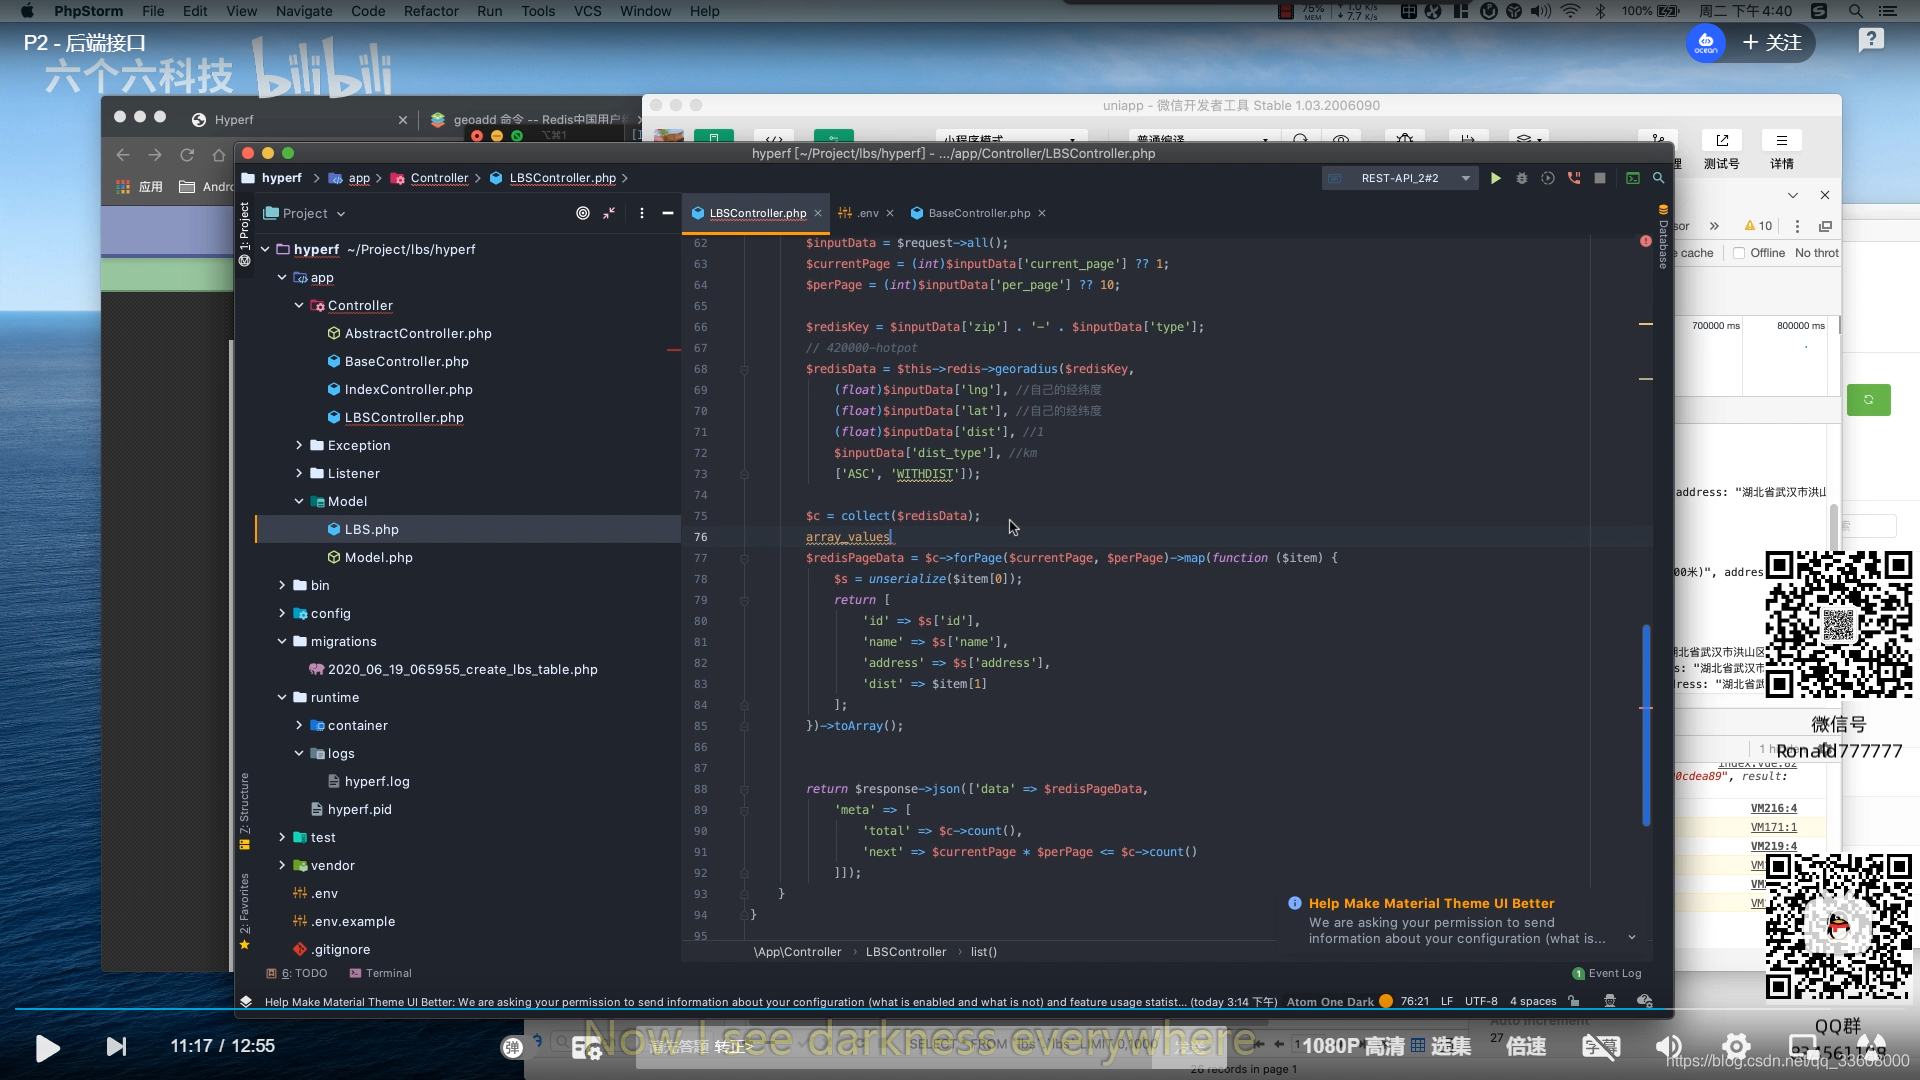Click the Debug bug icon
The width and height of the screenshot is (1920, 1080).
click(1521, 178)
